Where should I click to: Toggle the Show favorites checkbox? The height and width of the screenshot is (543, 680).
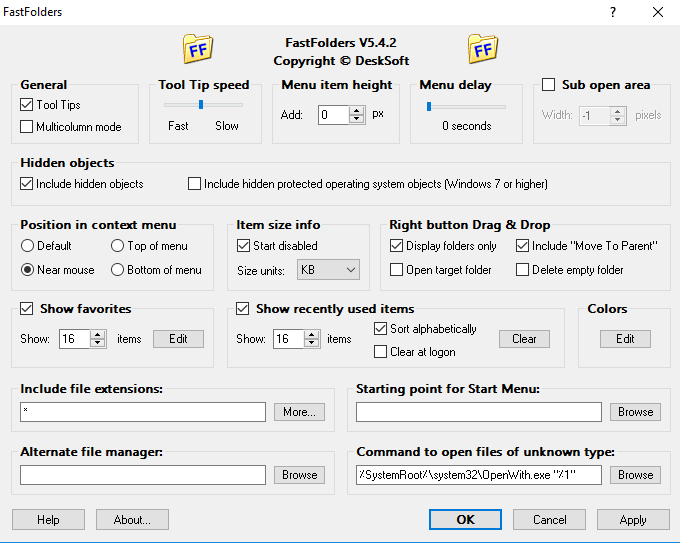pos(26,308)
